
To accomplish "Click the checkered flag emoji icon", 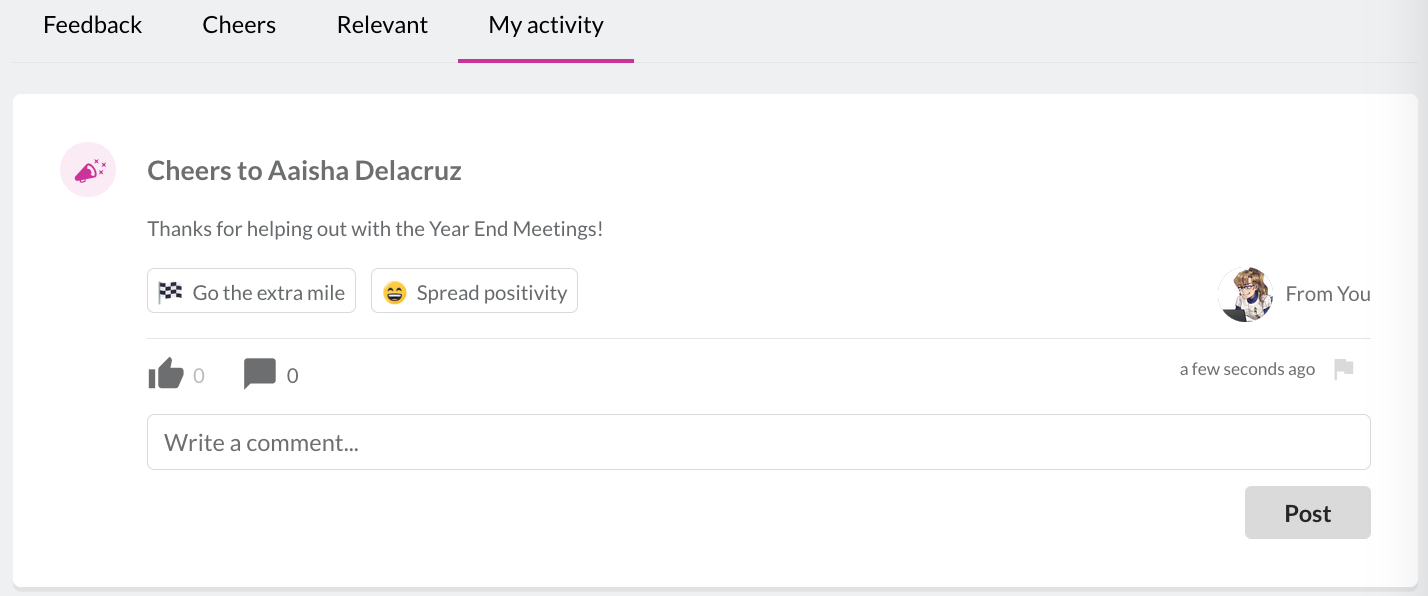I will click(x=171, y=292).
